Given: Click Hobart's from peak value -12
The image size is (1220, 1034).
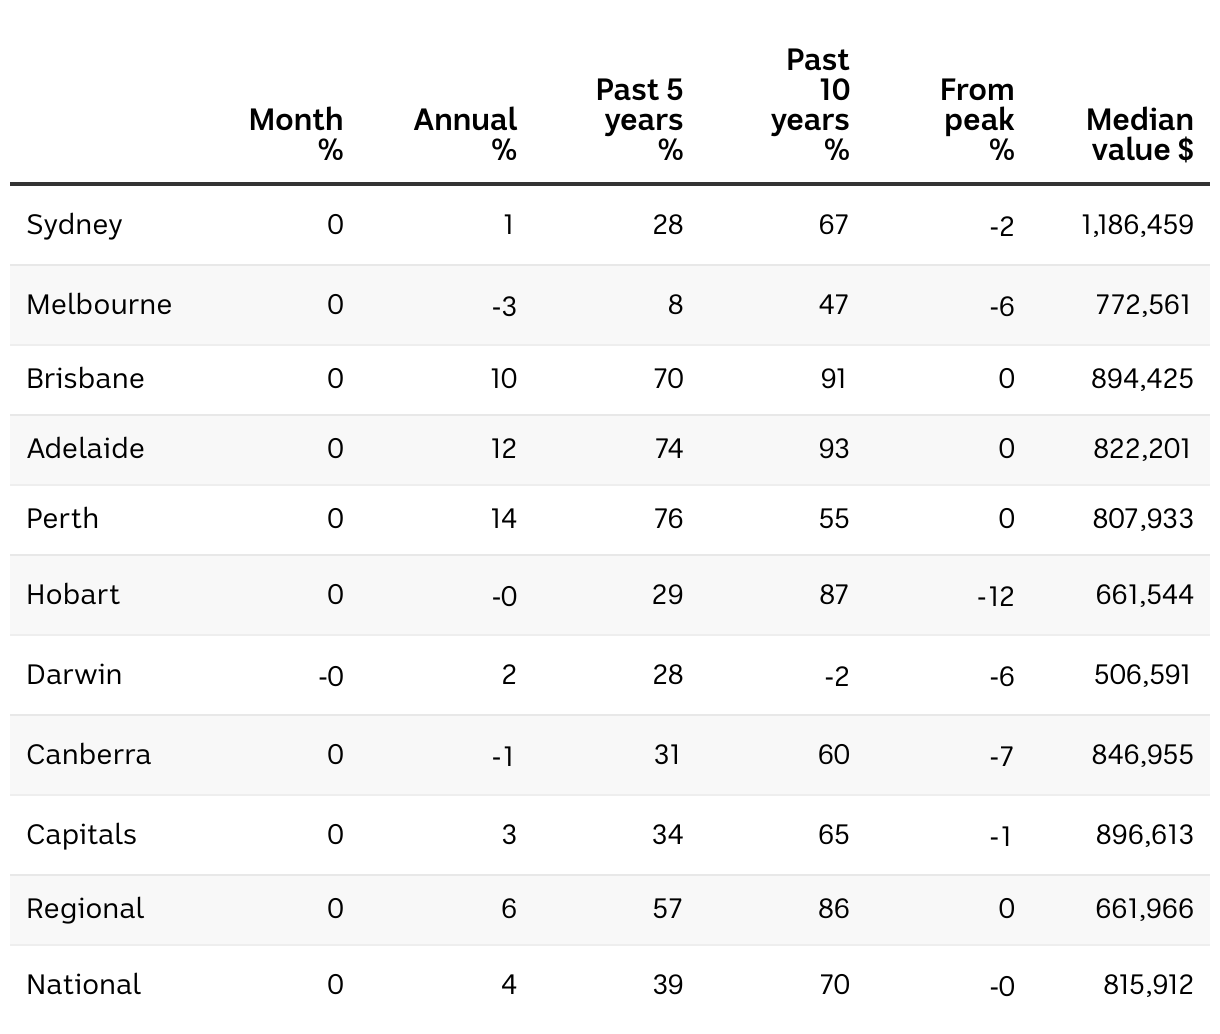Looking at the screenshot, I should (x=995, y=596).
